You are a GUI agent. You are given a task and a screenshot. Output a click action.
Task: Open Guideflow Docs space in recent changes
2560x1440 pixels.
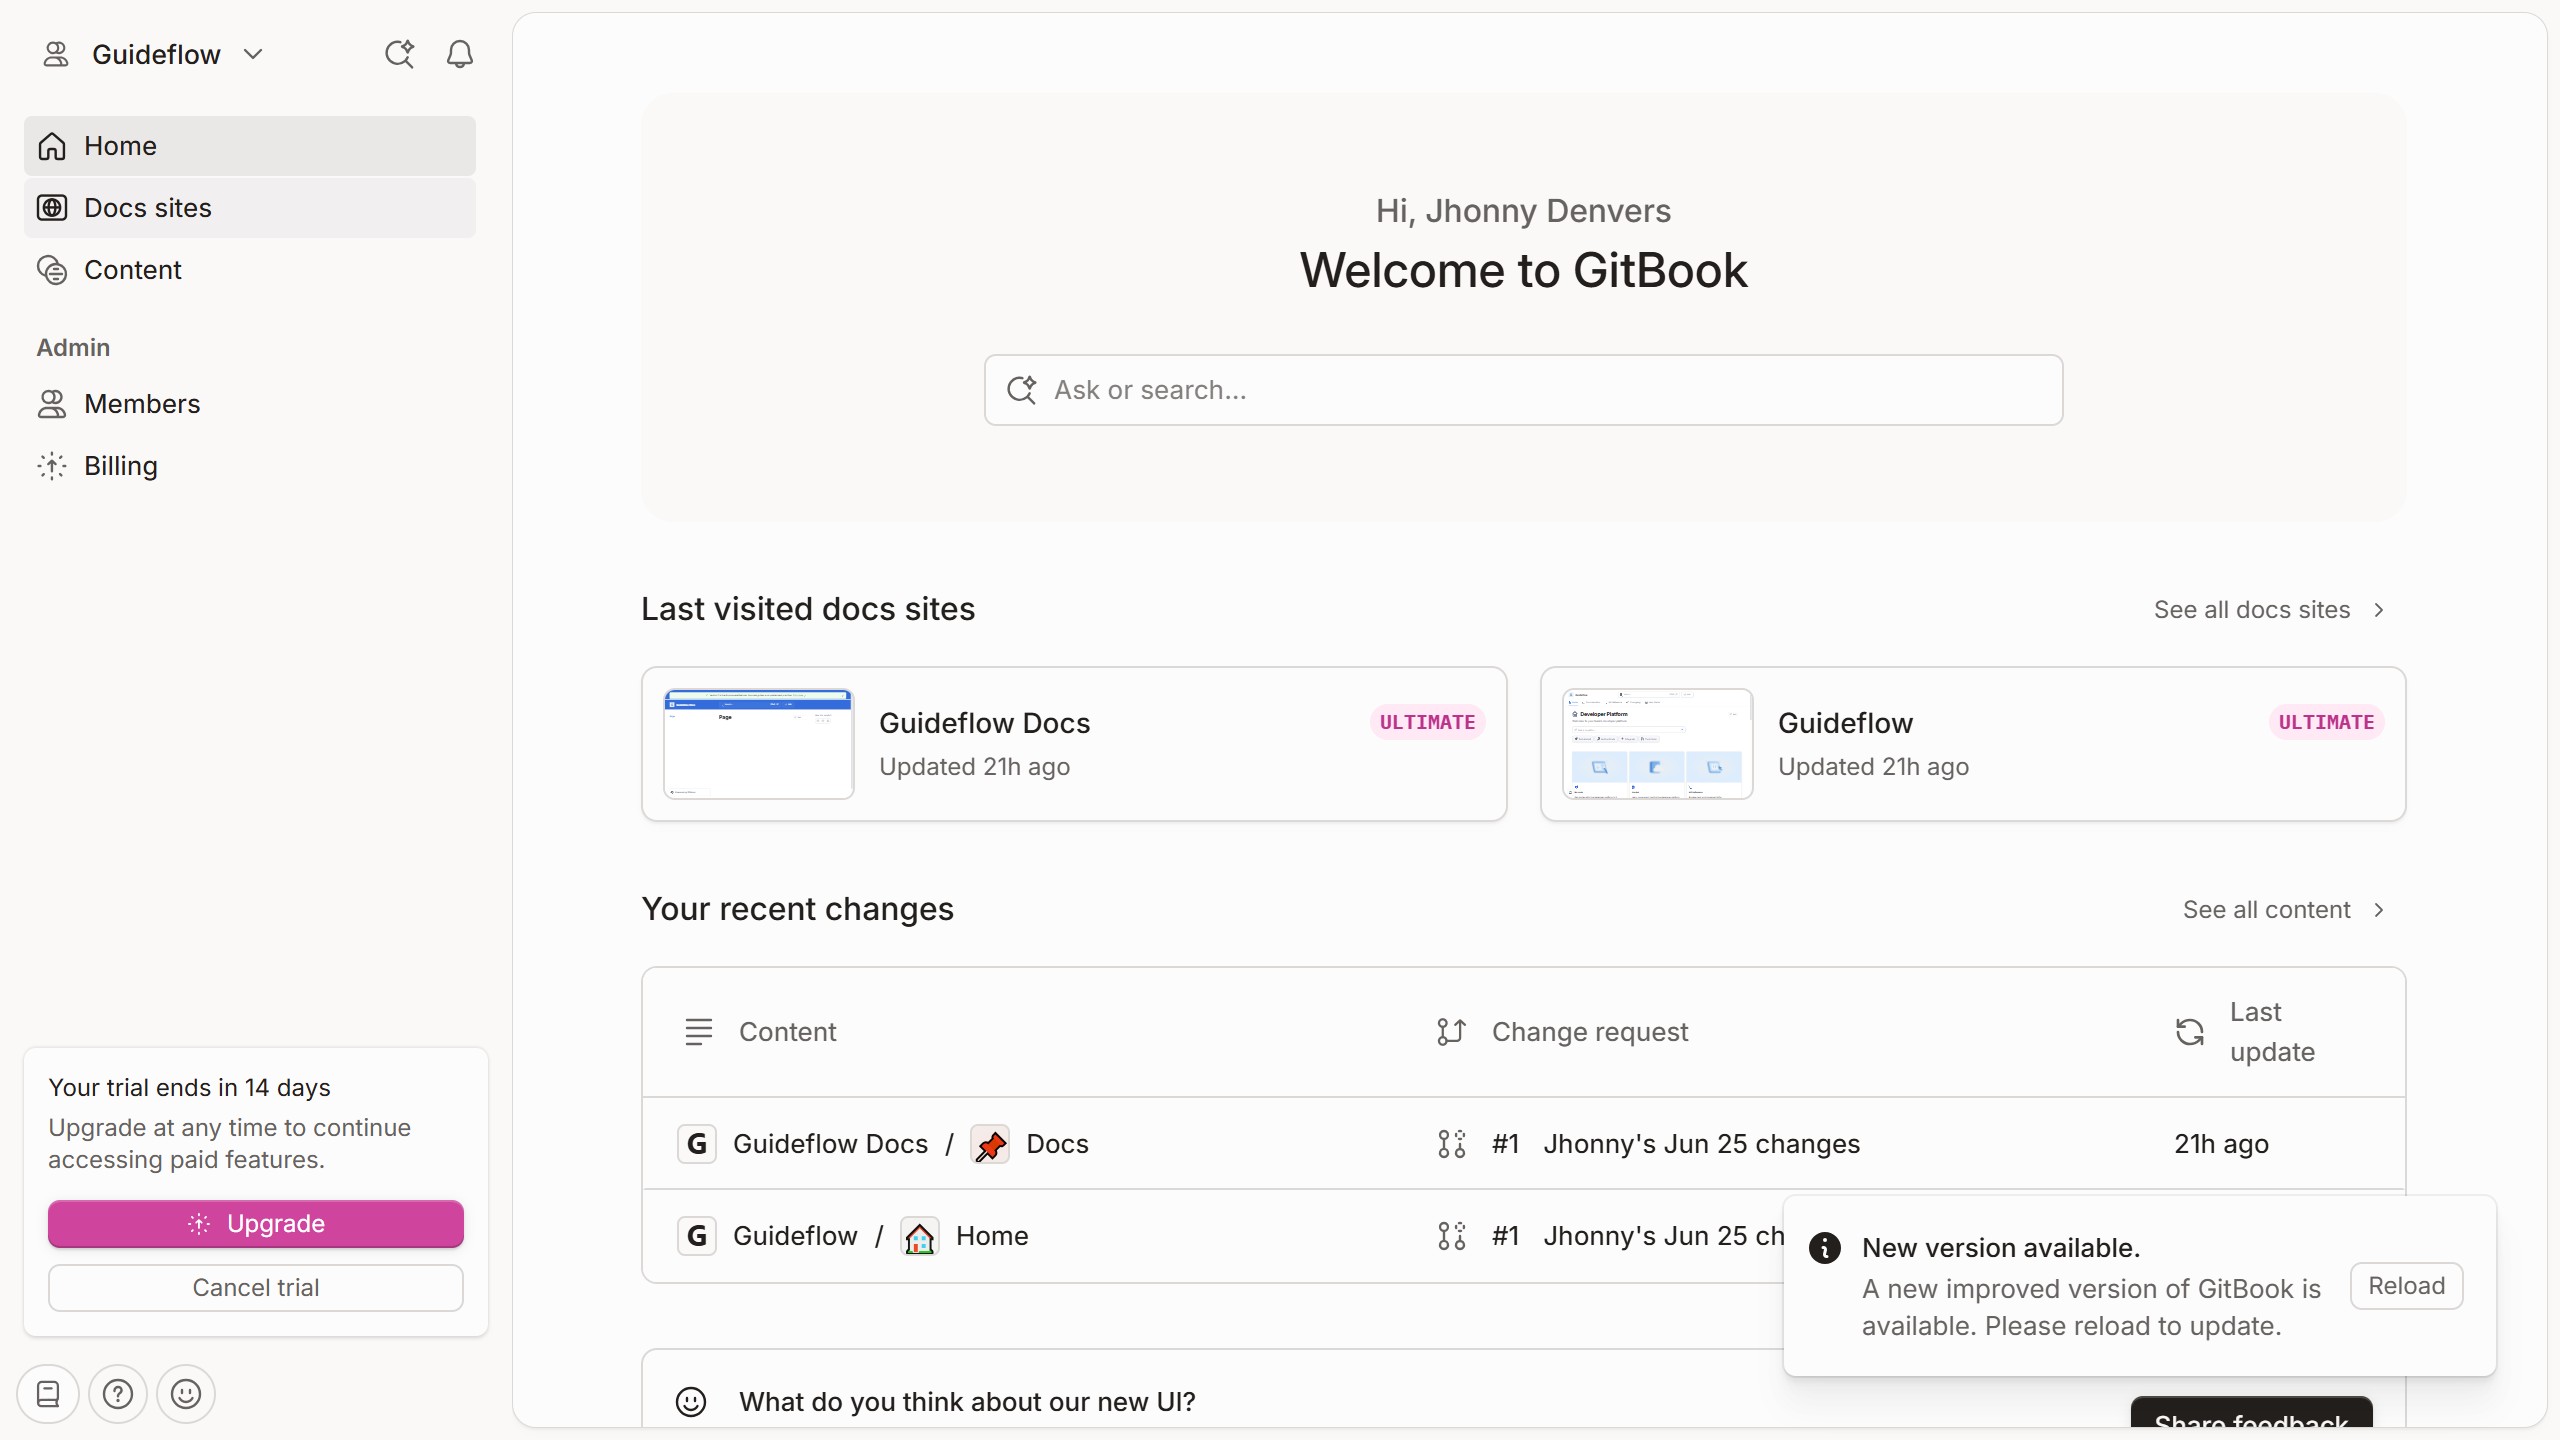[x=830, y=1144]
